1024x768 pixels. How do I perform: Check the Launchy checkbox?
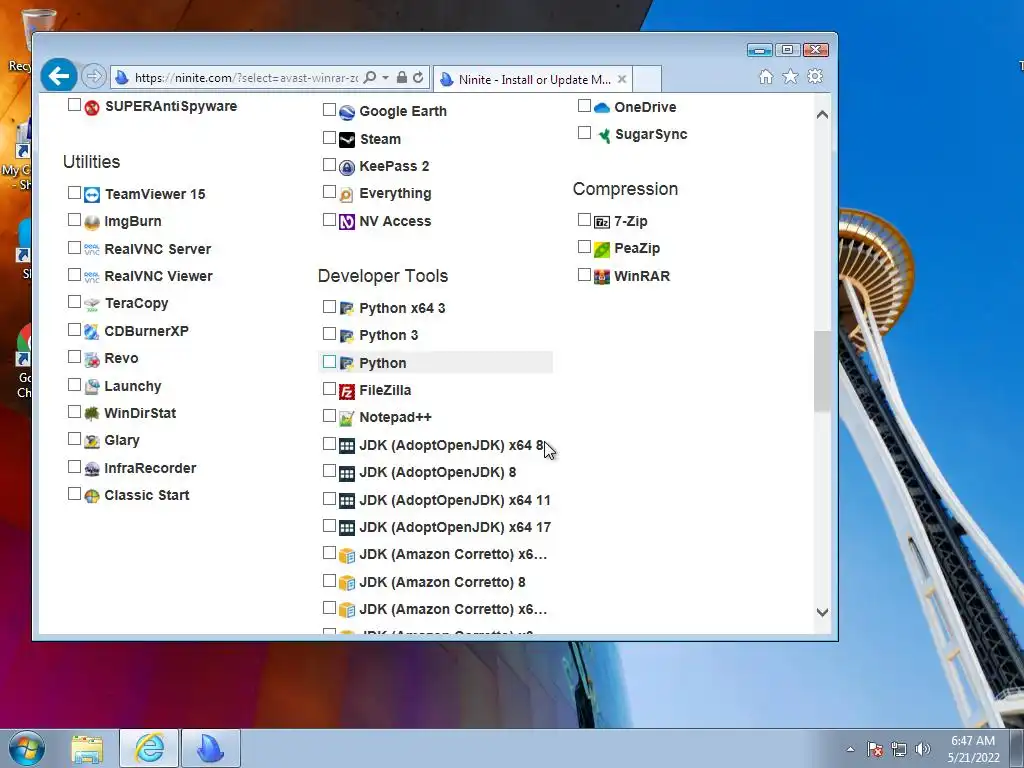[74, 385]
